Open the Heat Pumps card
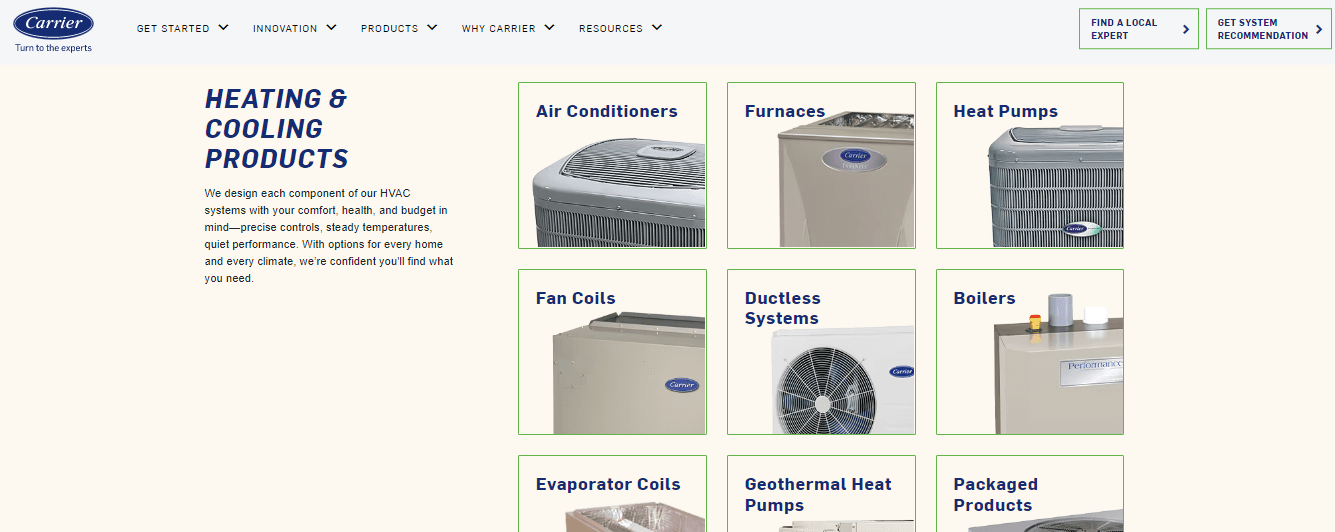Viewport: 1335px width, 532px height. (1030, 165)
